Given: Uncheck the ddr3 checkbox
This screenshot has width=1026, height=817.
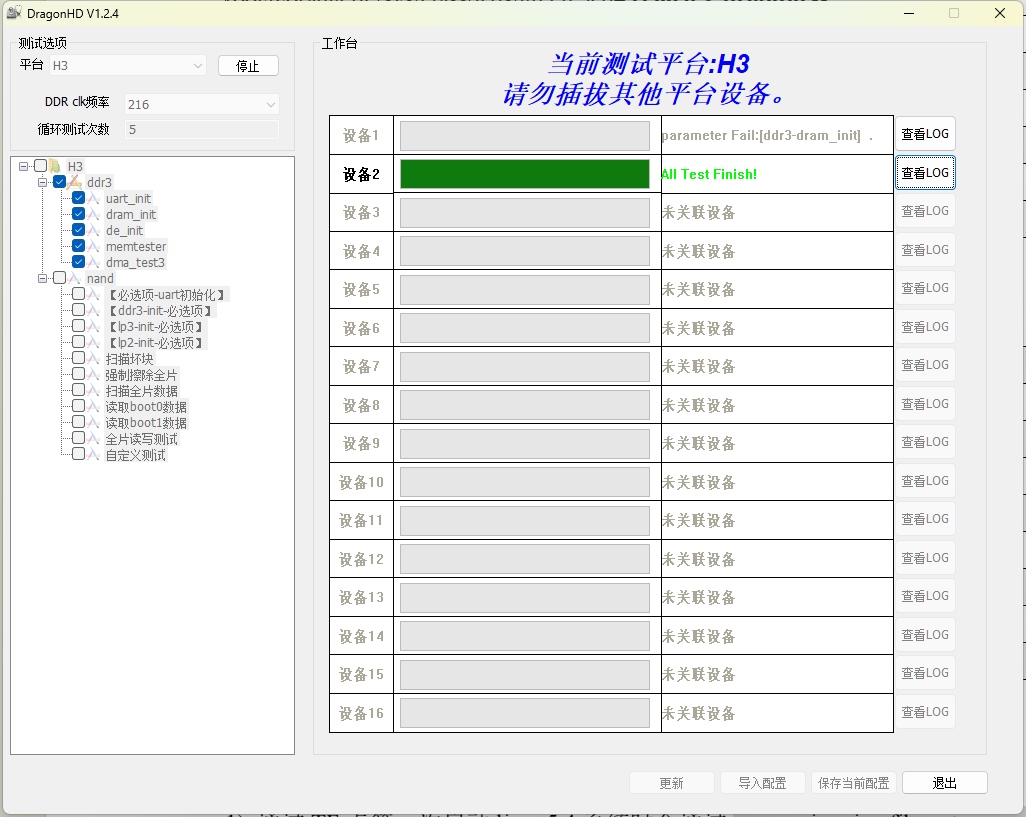Looking at the screenshot, I should point(60,182).
